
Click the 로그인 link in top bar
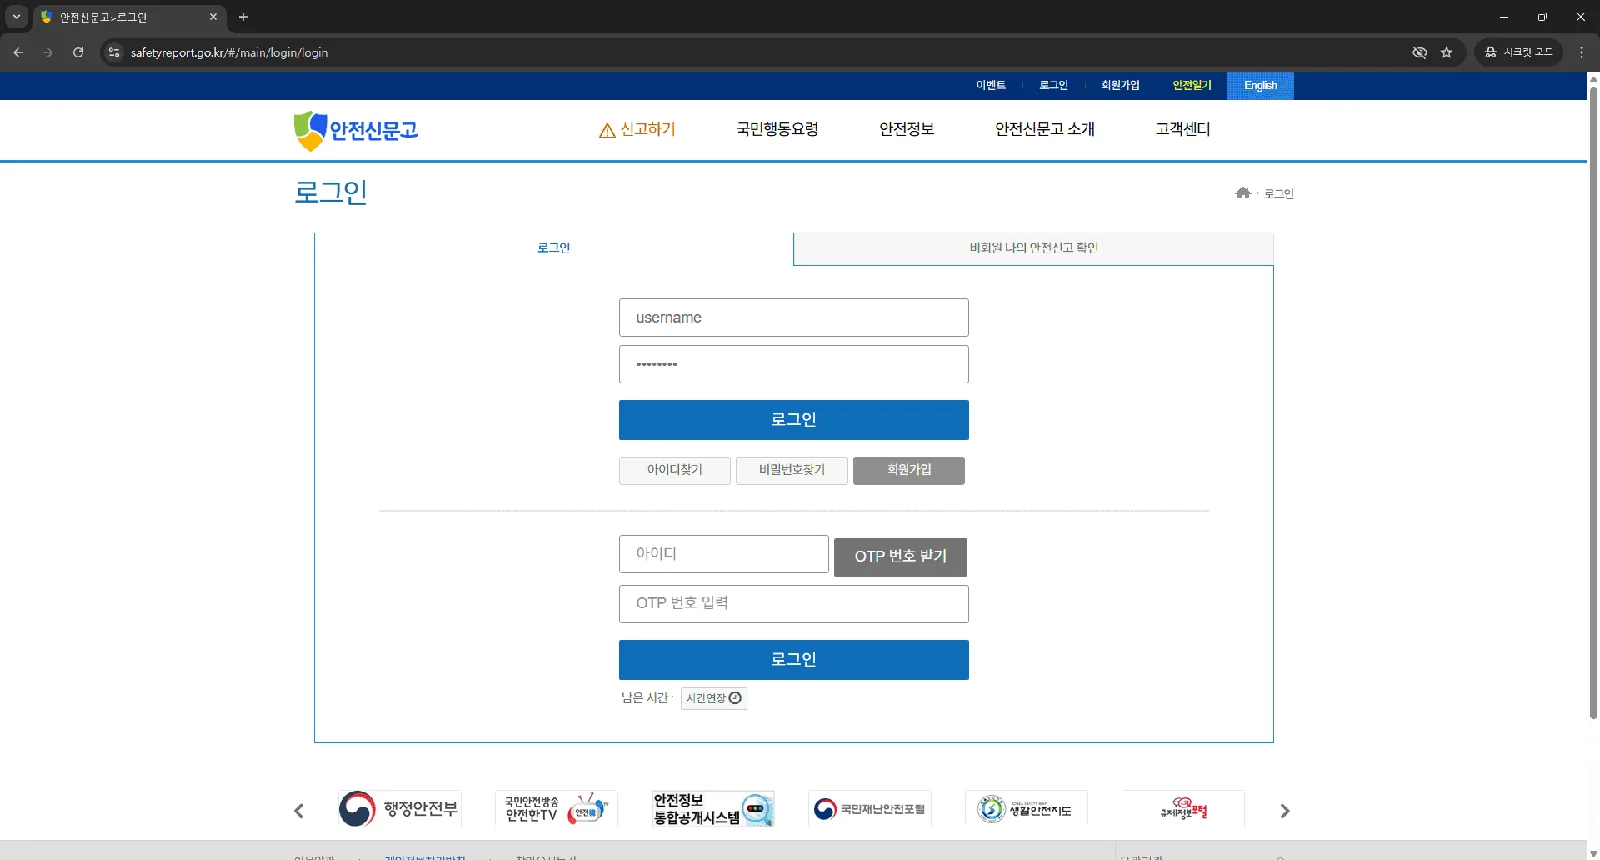click(x=1053, y=85)
